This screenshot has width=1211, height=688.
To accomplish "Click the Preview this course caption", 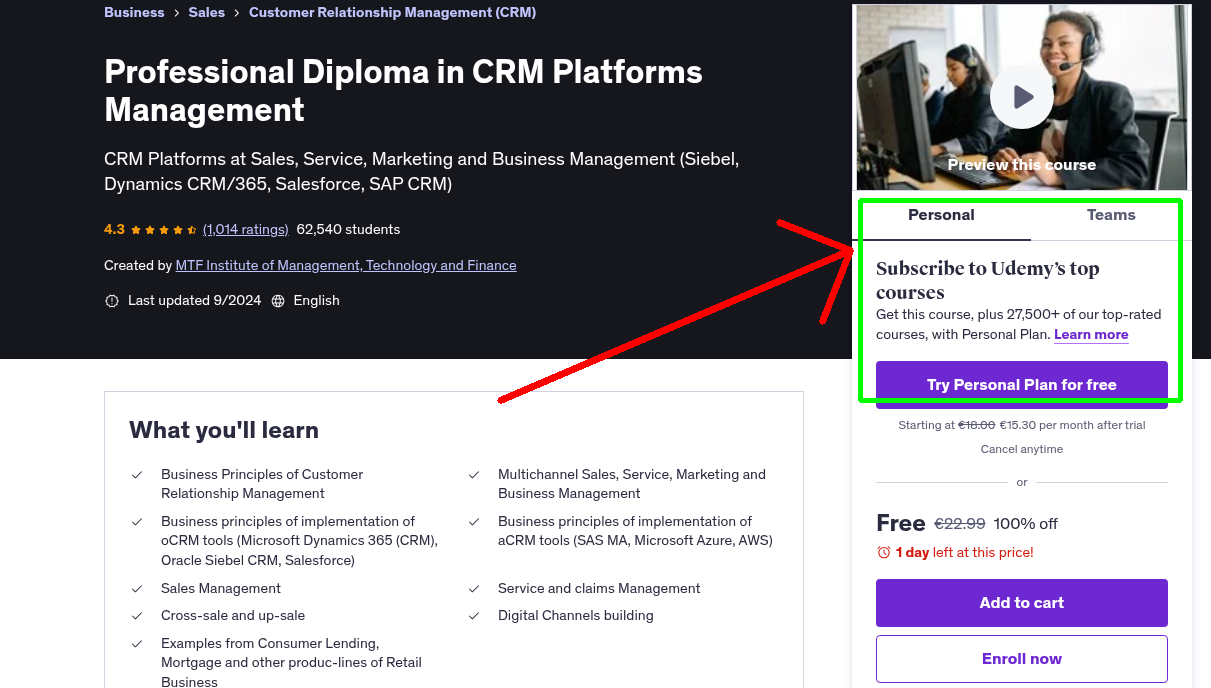I will (1022, 165).
